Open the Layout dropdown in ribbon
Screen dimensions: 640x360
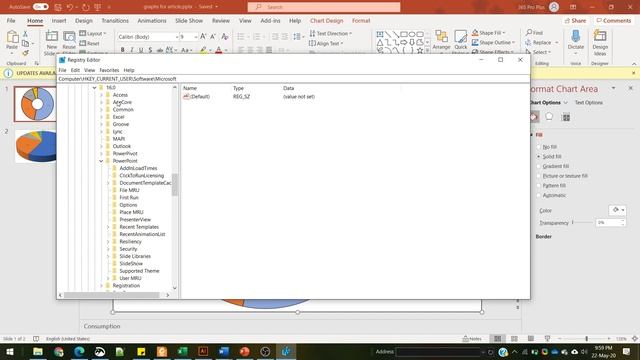[x=93, y=33]
